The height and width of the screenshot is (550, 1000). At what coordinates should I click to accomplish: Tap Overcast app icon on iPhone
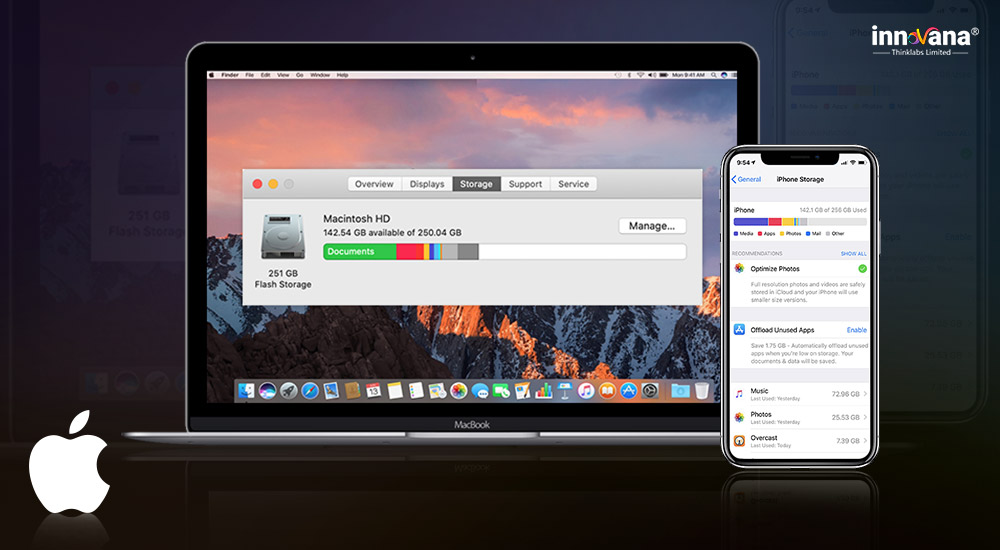coord(739,441)
